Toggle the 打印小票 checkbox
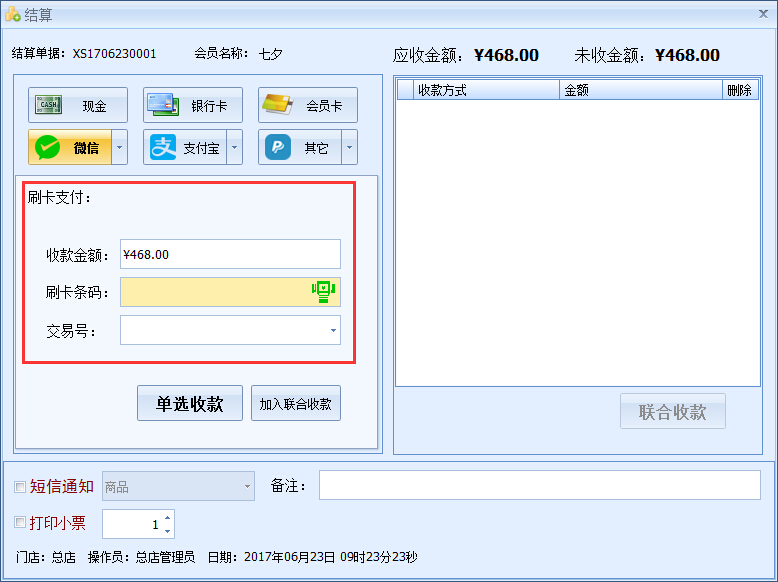Viewport: 778px width, 582px height. [20, 522]
